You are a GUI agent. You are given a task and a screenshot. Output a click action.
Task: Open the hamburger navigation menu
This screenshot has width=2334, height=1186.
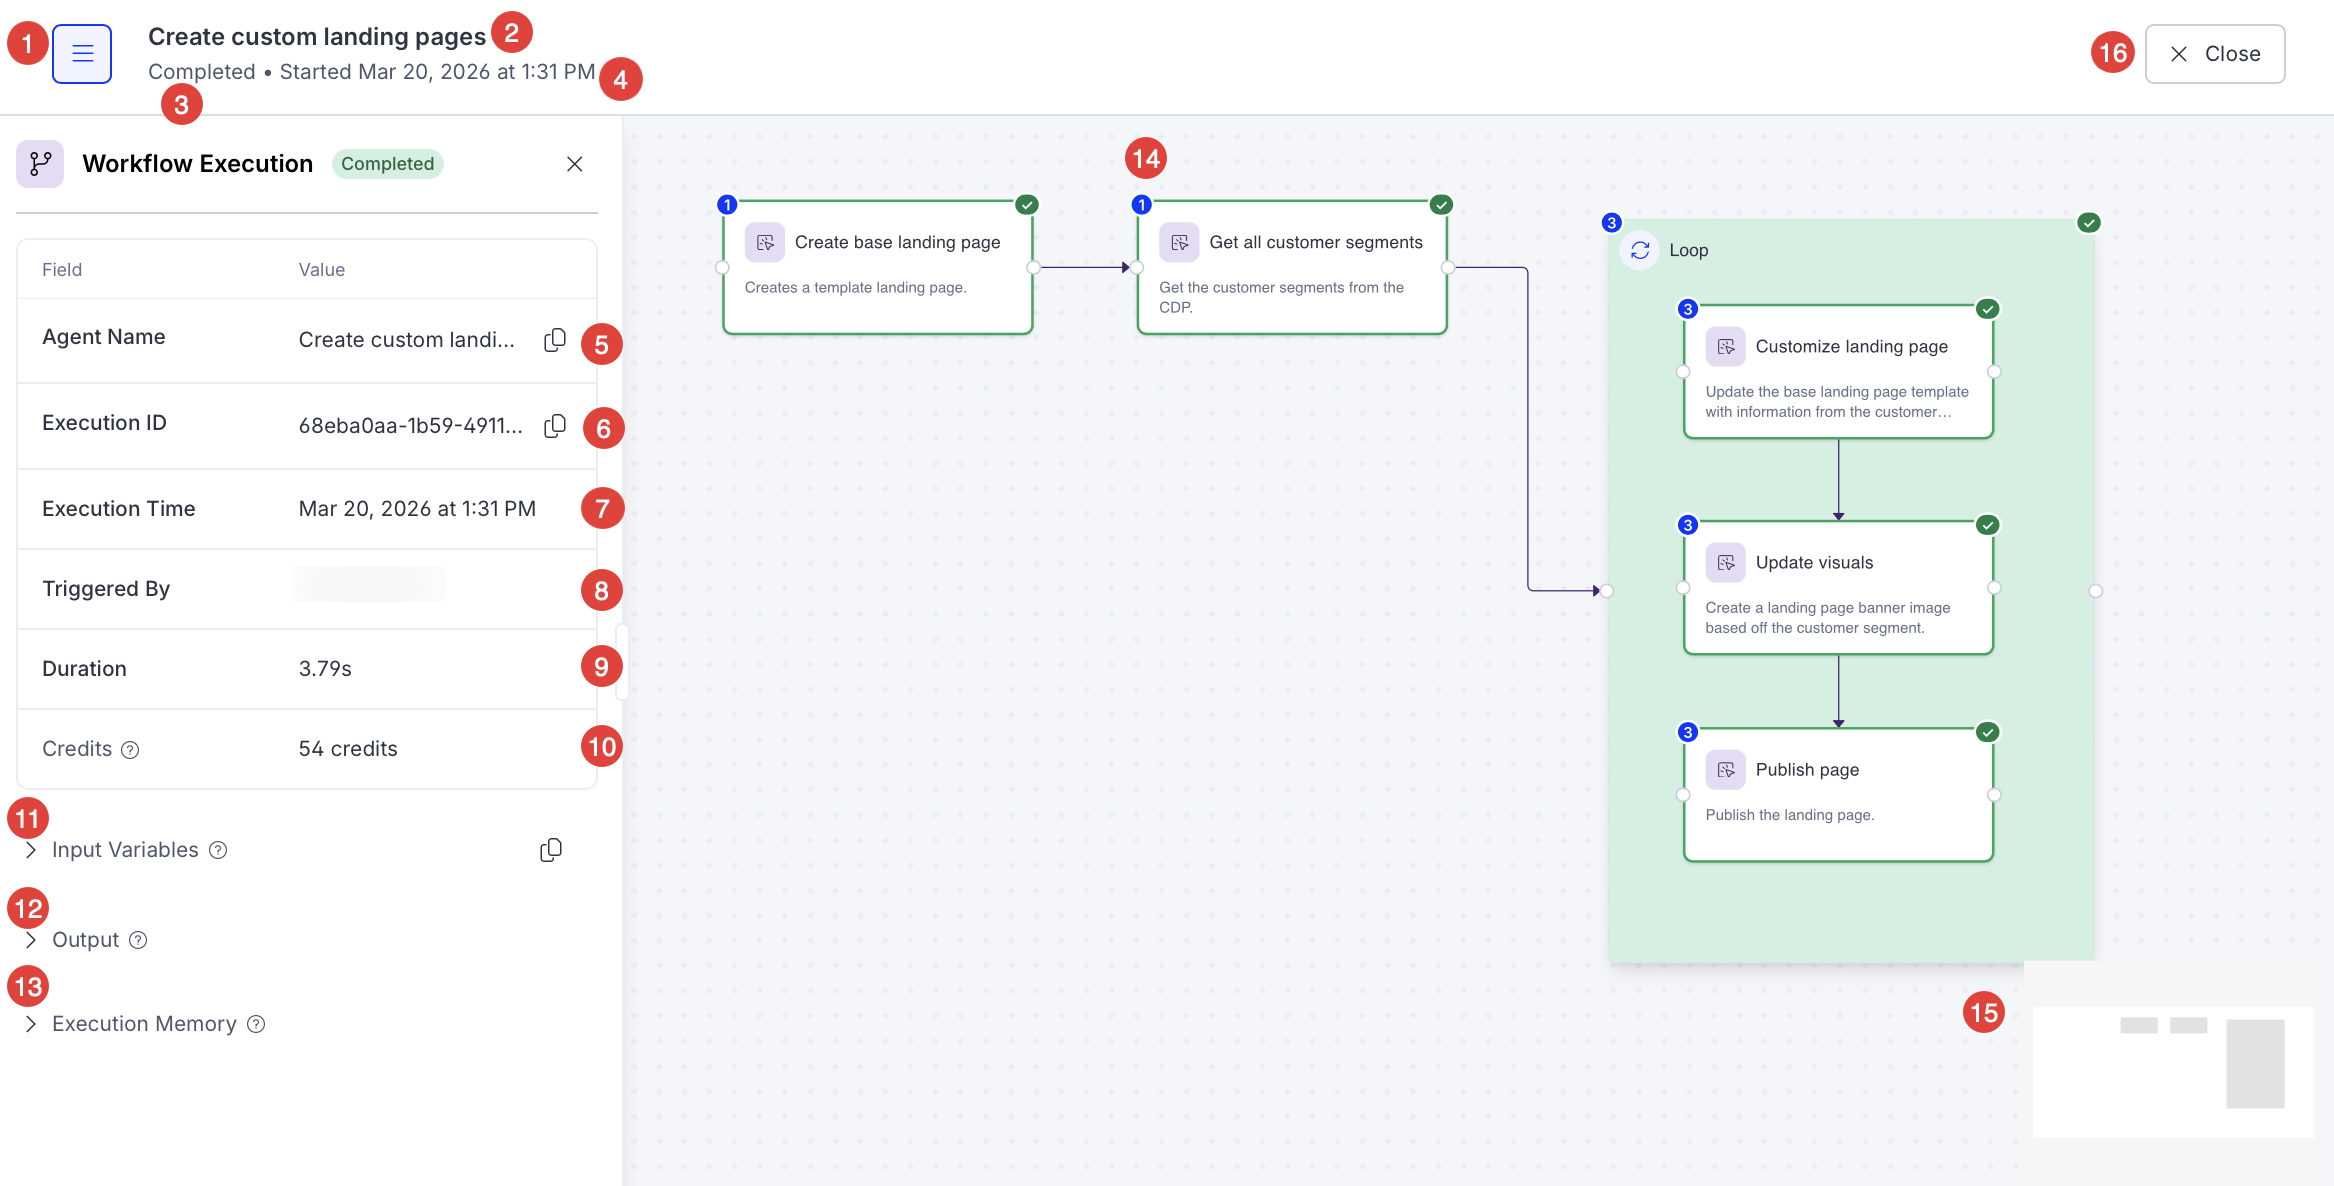point(81,53)
